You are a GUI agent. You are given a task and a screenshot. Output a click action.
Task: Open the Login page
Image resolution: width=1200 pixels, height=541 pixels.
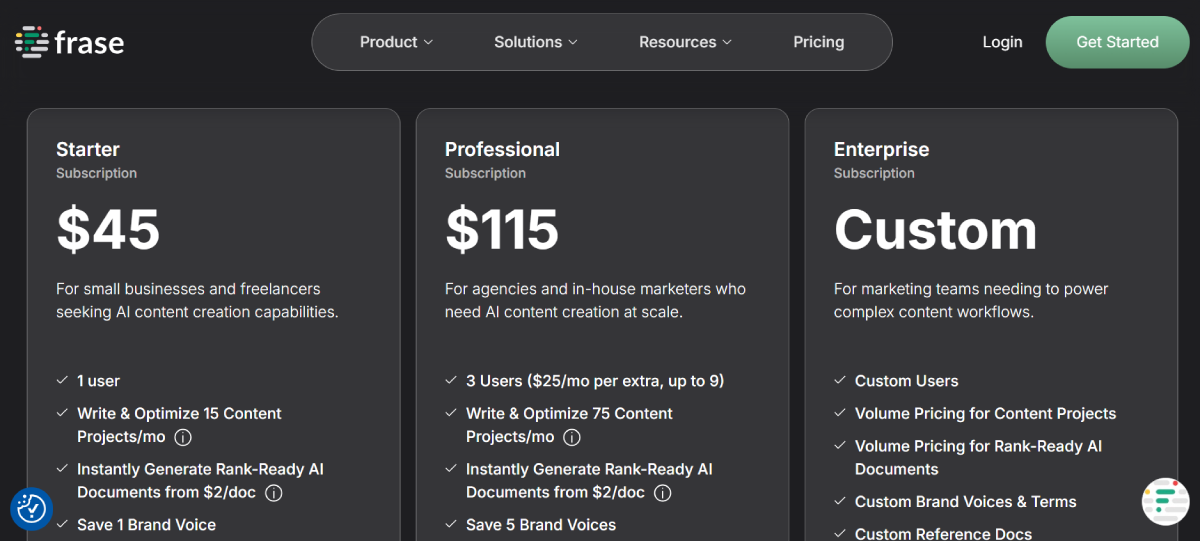pos(1002,42)
